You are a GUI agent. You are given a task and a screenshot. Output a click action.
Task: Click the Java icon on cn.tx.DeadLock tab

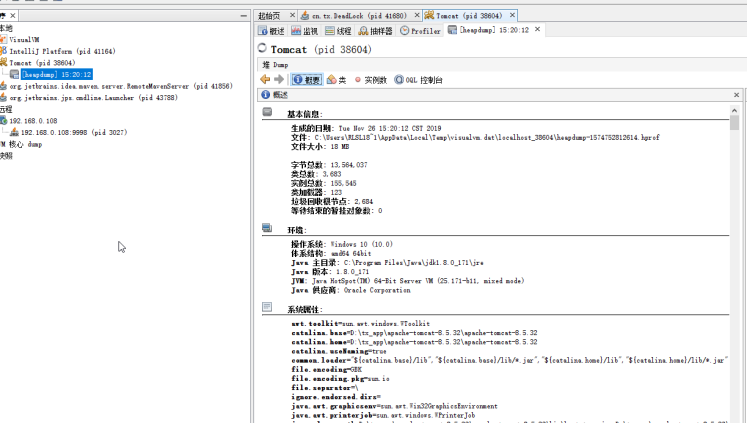pos(305,16)
